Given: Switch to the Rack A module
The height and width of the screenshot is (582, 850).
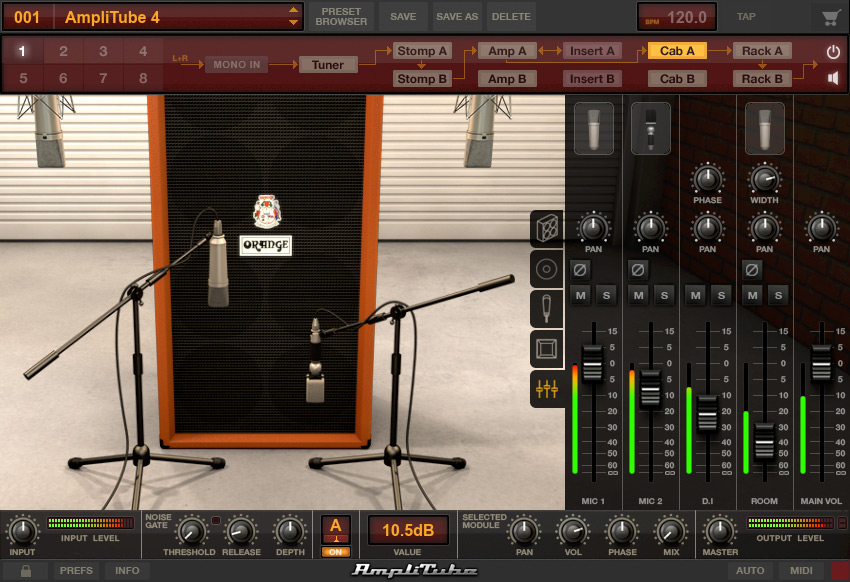Looking at the screenshot, I should point(762,51).
